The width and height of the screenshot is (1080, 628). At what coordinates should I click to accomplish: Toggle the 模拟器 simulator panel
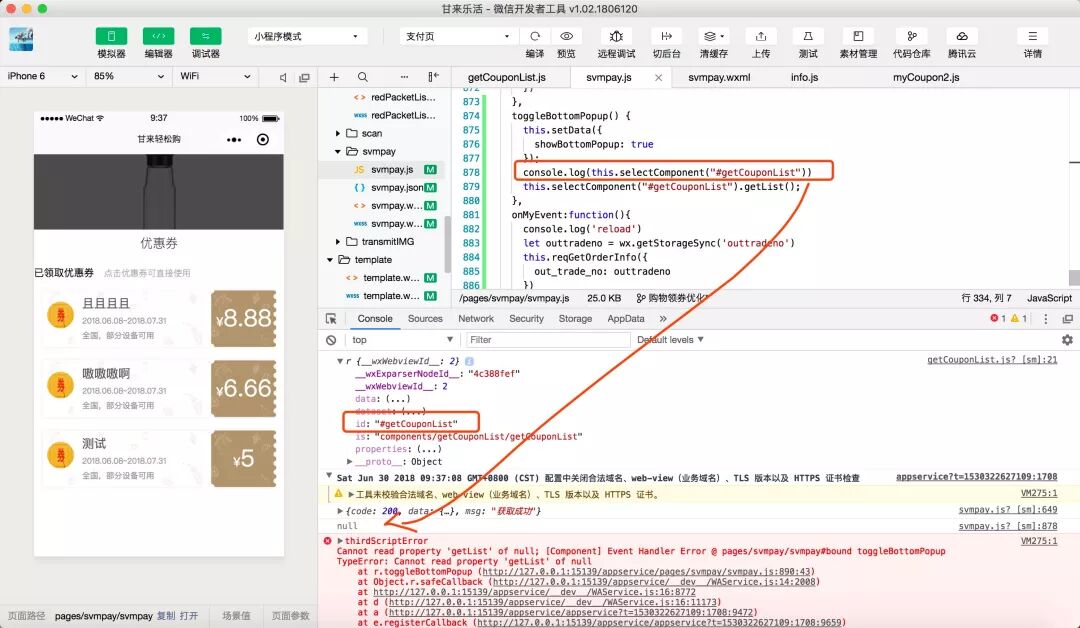pos(111,36)
